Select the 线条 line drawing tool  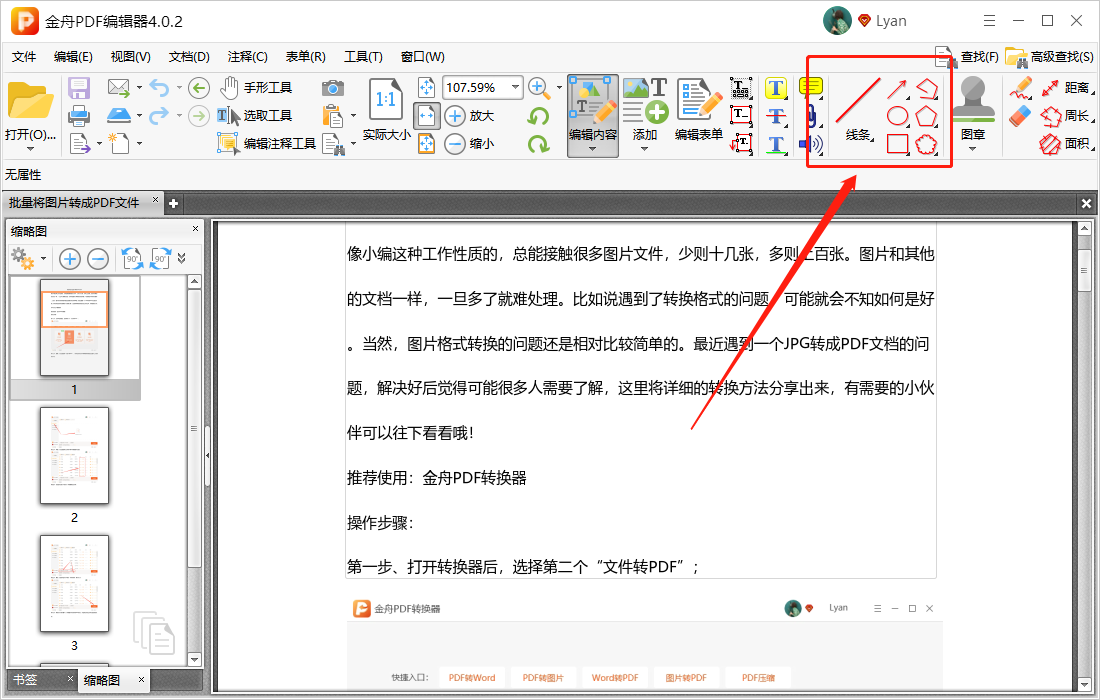click(x=857, y=109)
